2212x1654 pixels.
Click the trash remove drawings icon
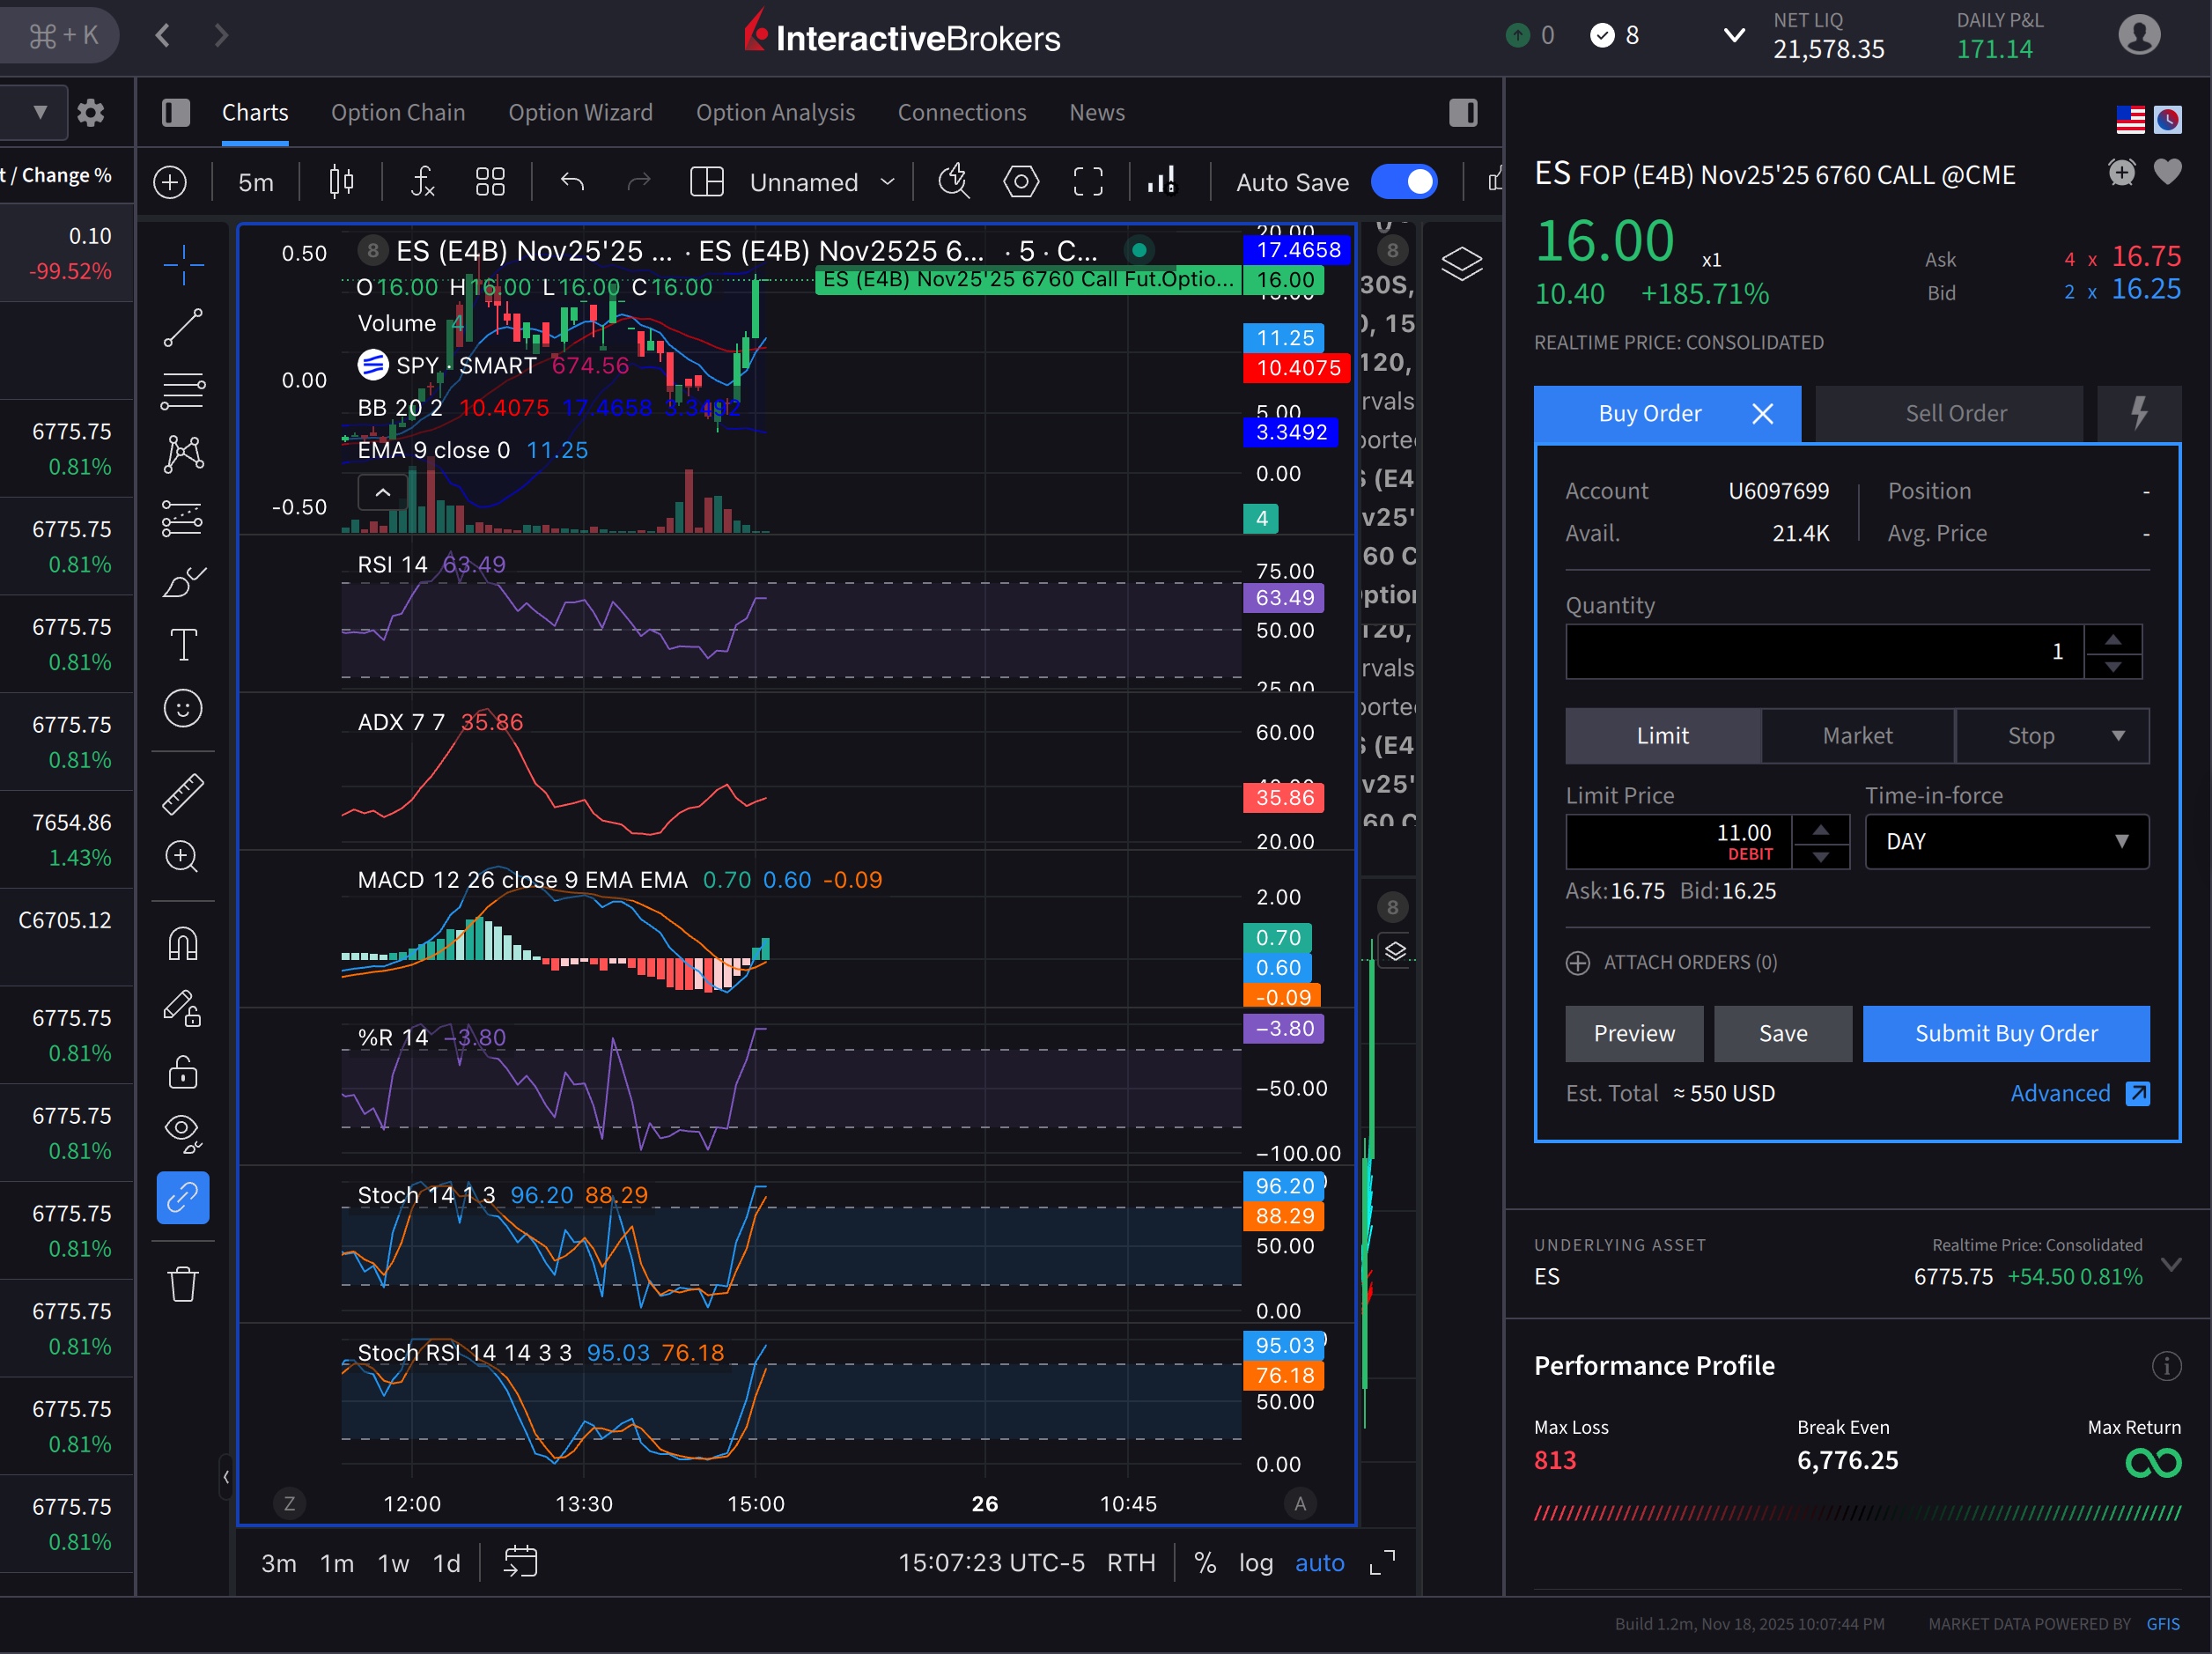(183, 1284)
